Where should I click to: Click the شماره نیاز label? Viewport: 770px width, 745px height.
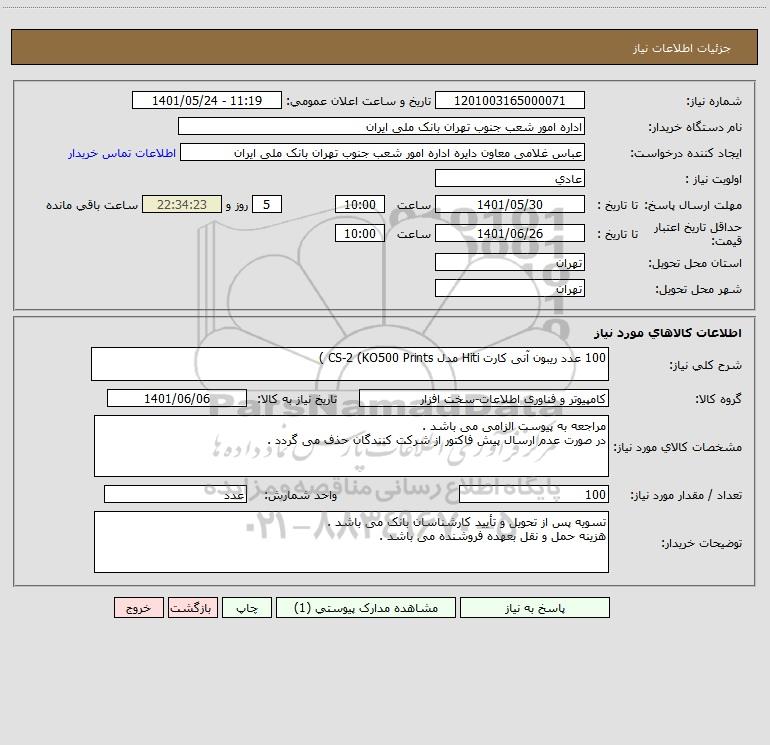(x=714, y=101)
